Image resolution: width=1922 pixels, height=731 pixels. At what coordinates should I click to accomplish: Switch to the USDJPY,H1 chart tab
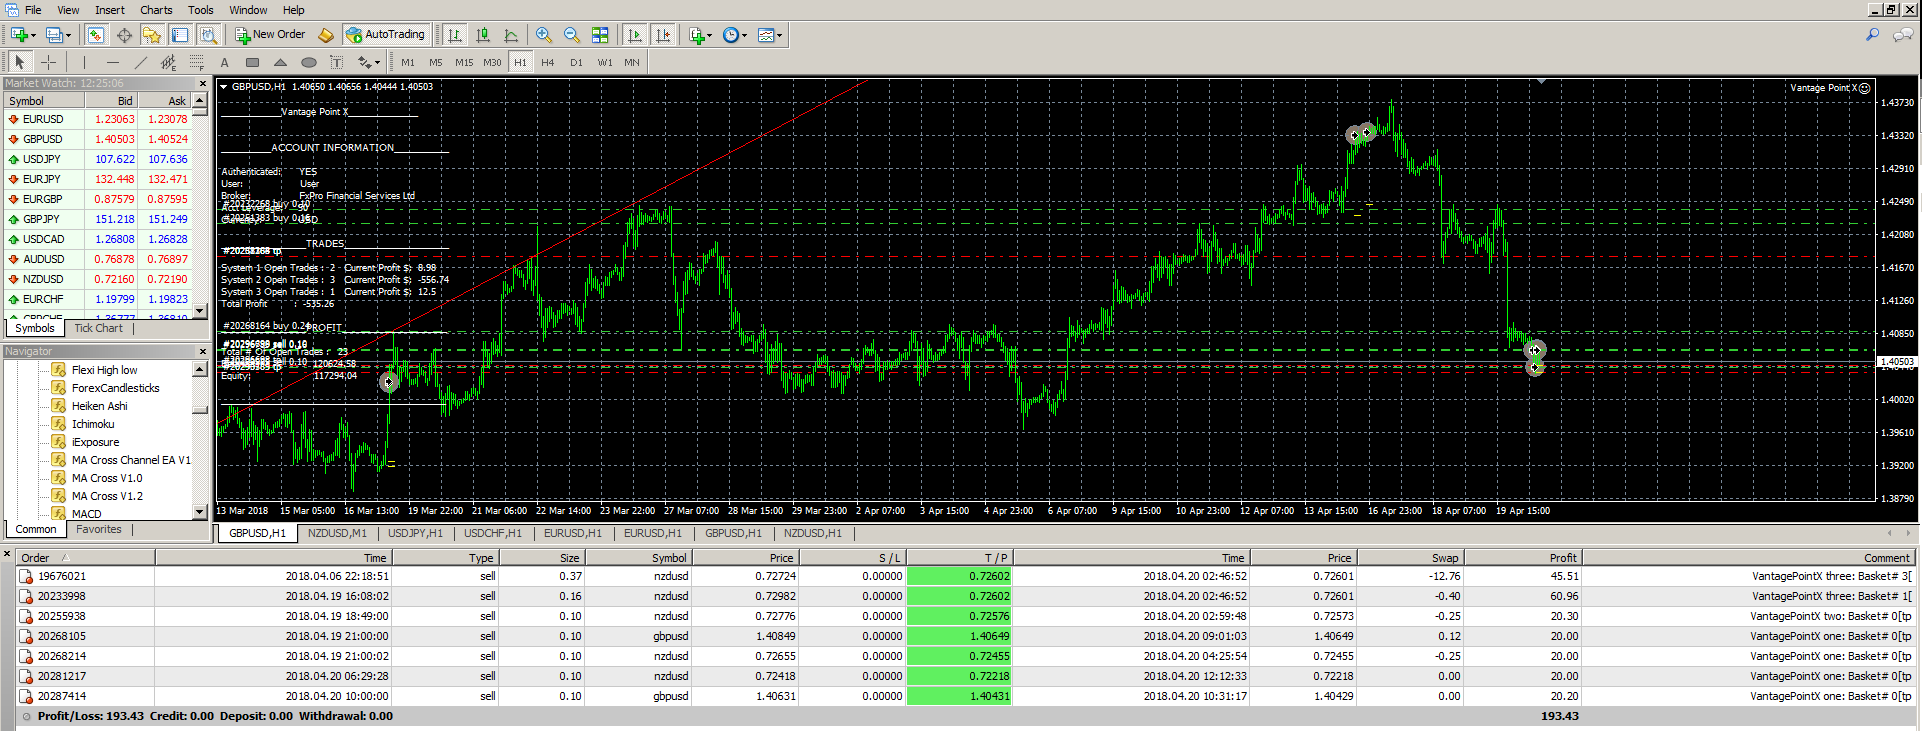tap(415, 533)
